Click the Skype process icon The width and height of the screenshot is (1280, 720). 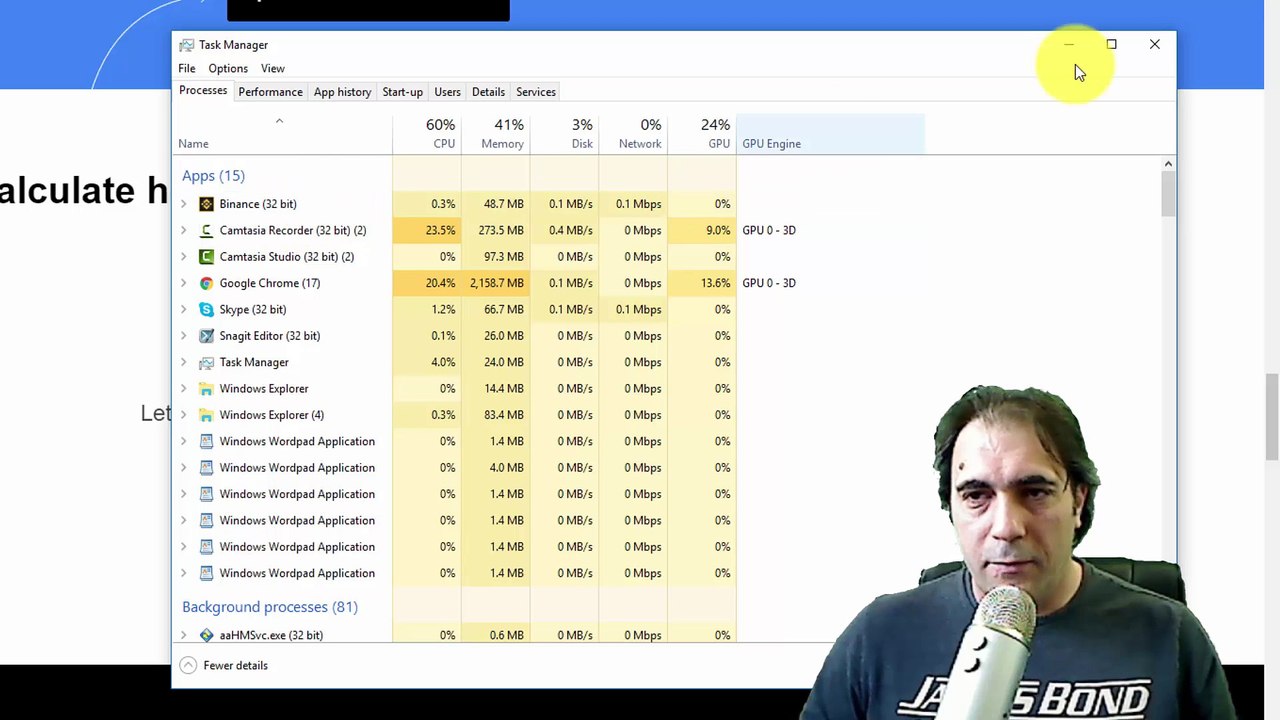(206, 310)
